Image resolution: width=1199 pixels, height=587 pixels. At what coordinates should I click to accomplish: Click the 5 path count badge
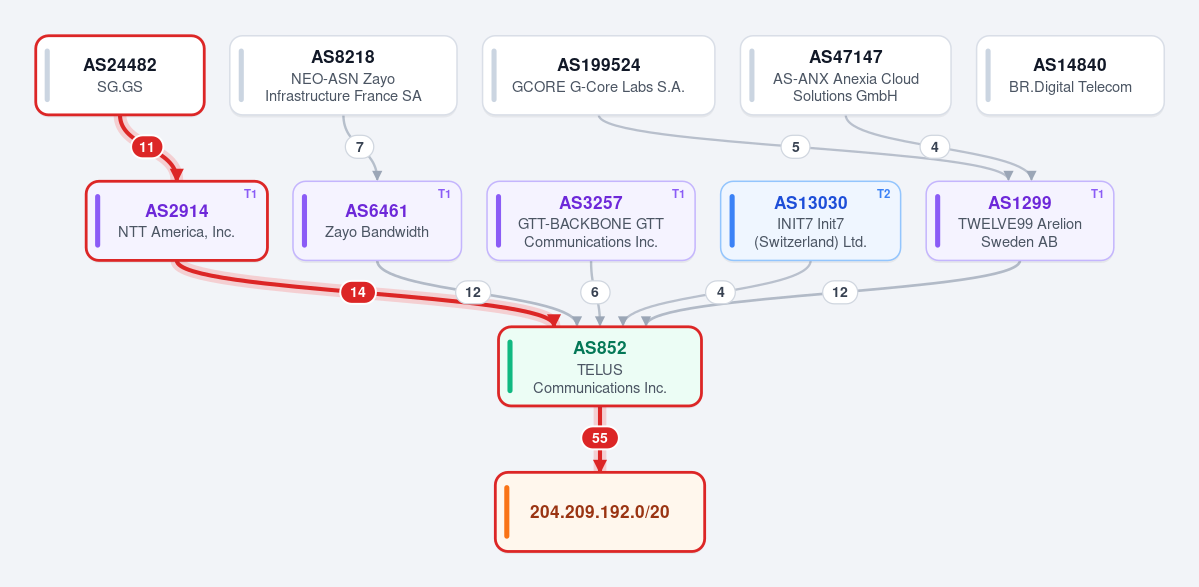[795, 147]
